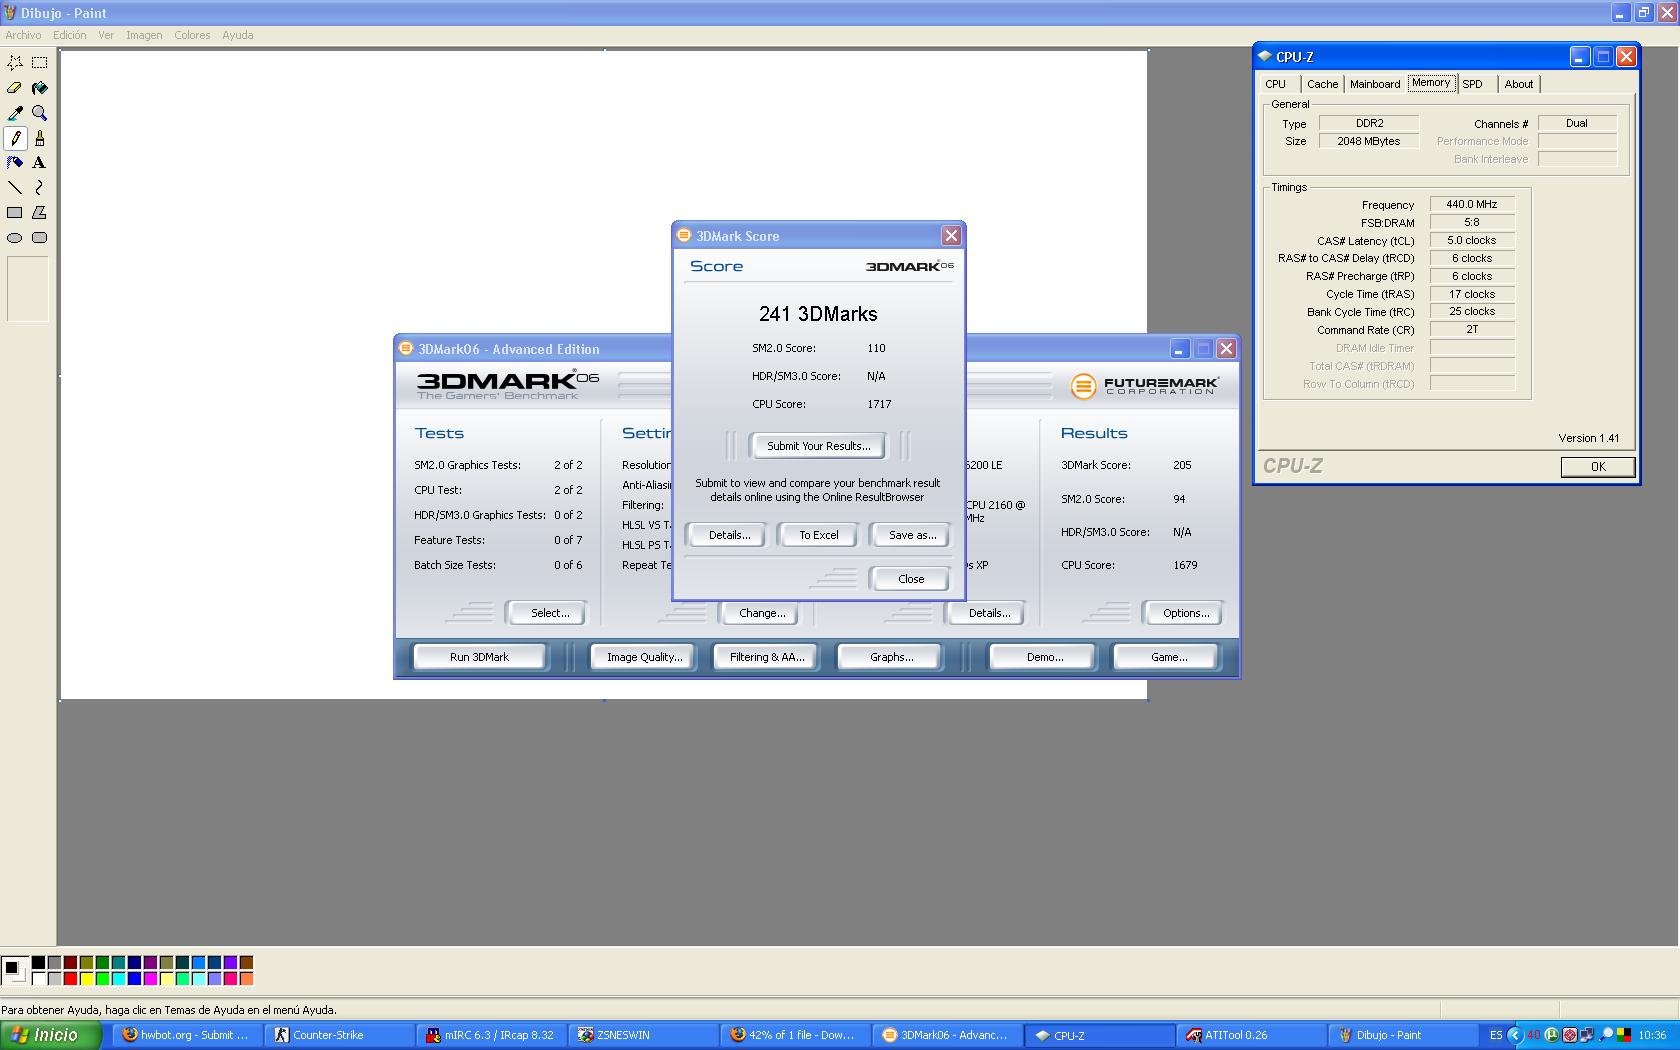Switch to mIRC 6.3 taskbar item
Viewport: 1680px width, 1050px height.
point(491,1035)
